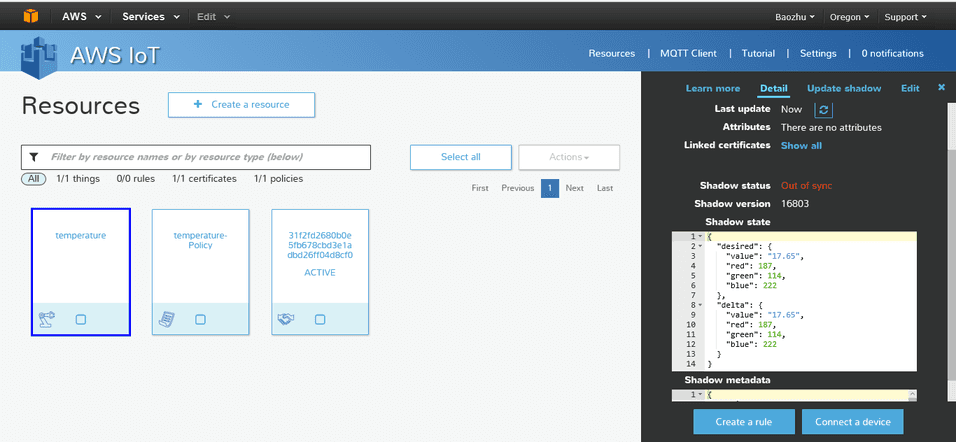Show all linked certificates
The height and width of the screenshot is (442, 956).
[801, 145]
